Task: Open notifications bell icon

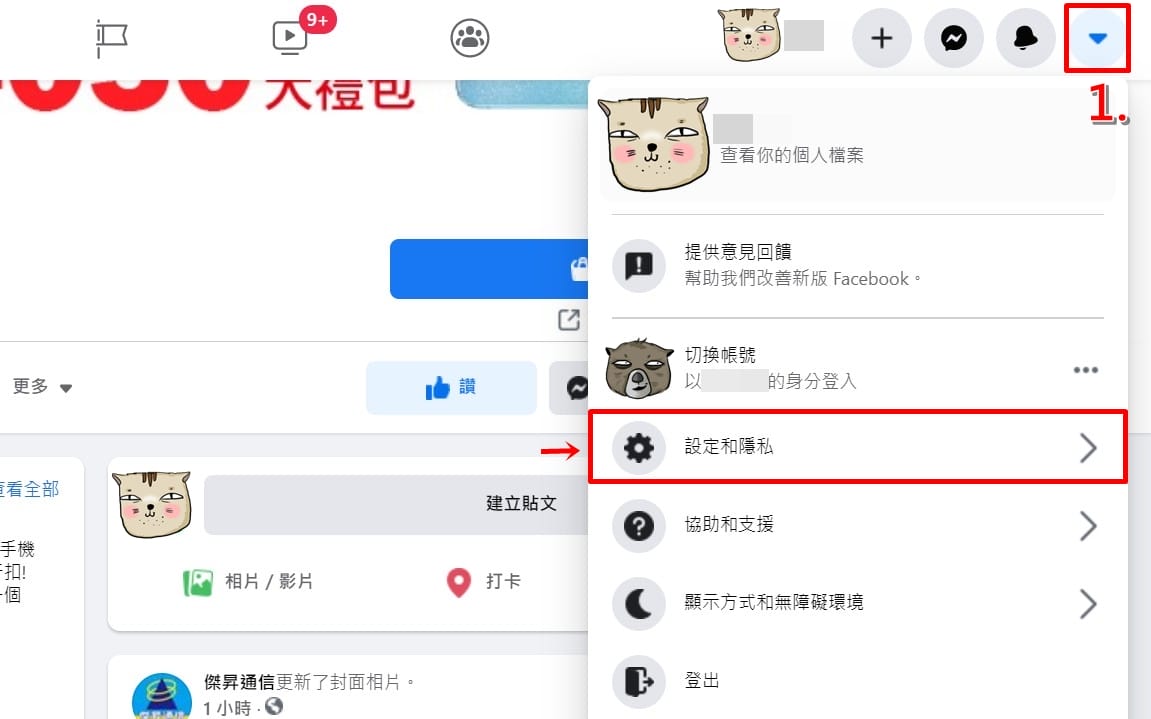Action: [1025, 38]
